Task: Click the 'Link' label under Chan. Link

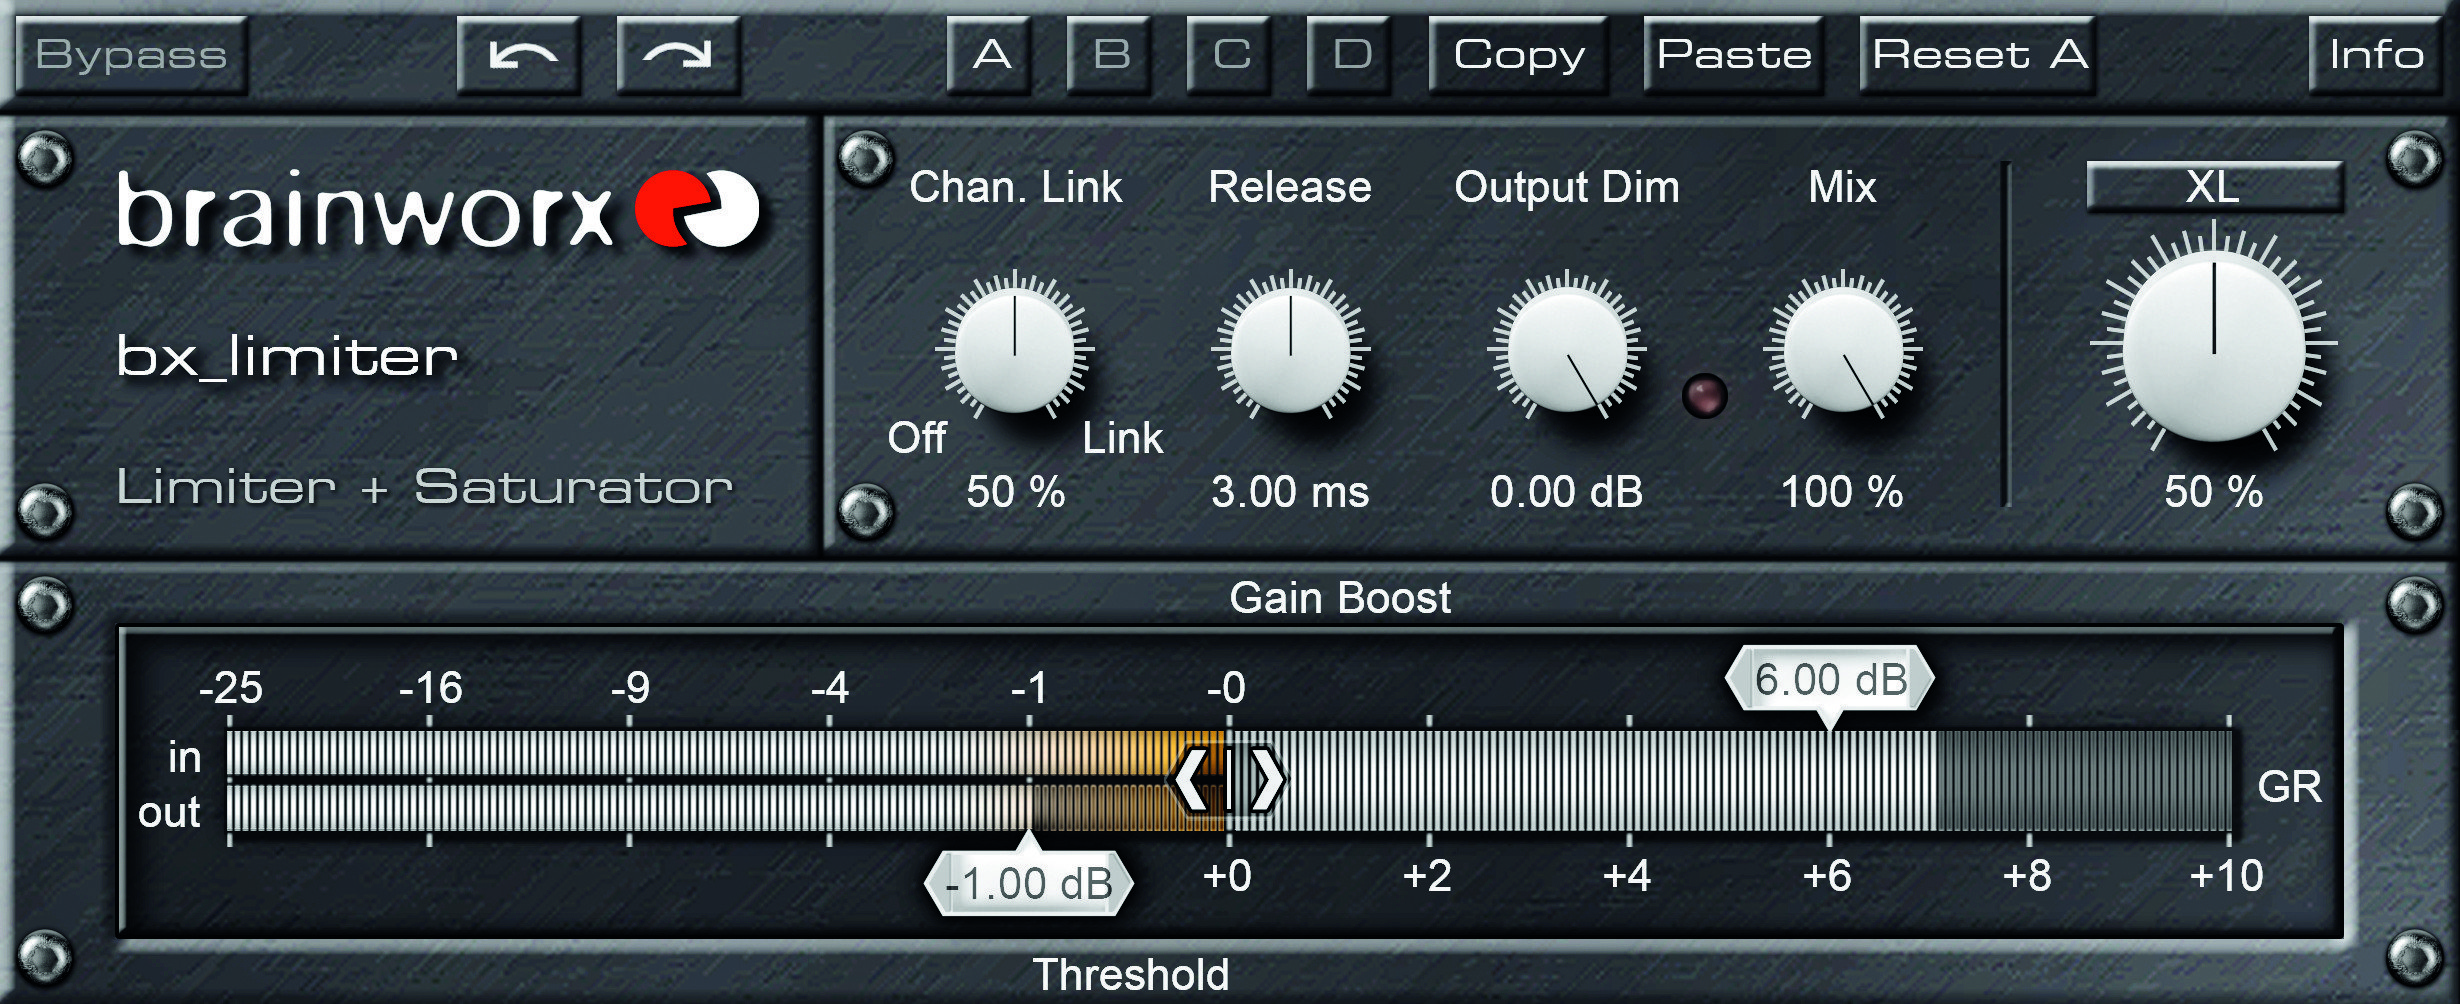Action: (1123, 438)
